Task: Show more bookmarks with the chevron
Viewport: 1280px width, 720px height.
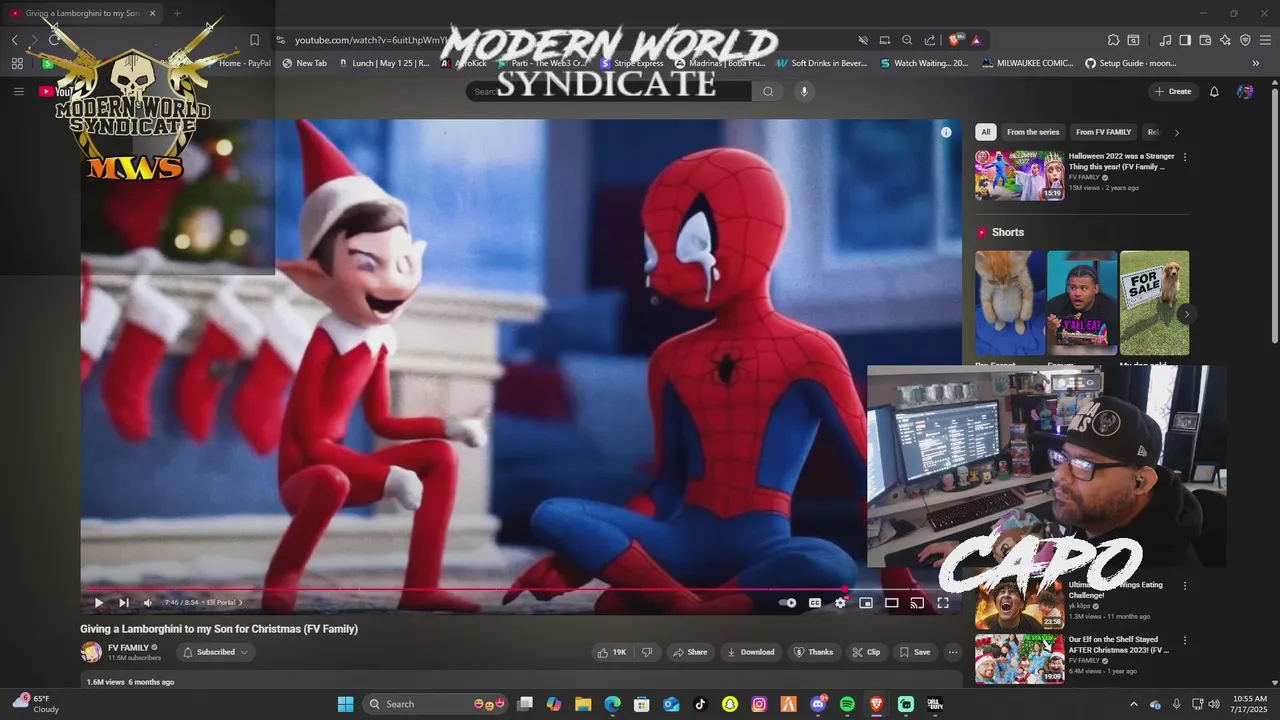Action: coord(1255,63)
